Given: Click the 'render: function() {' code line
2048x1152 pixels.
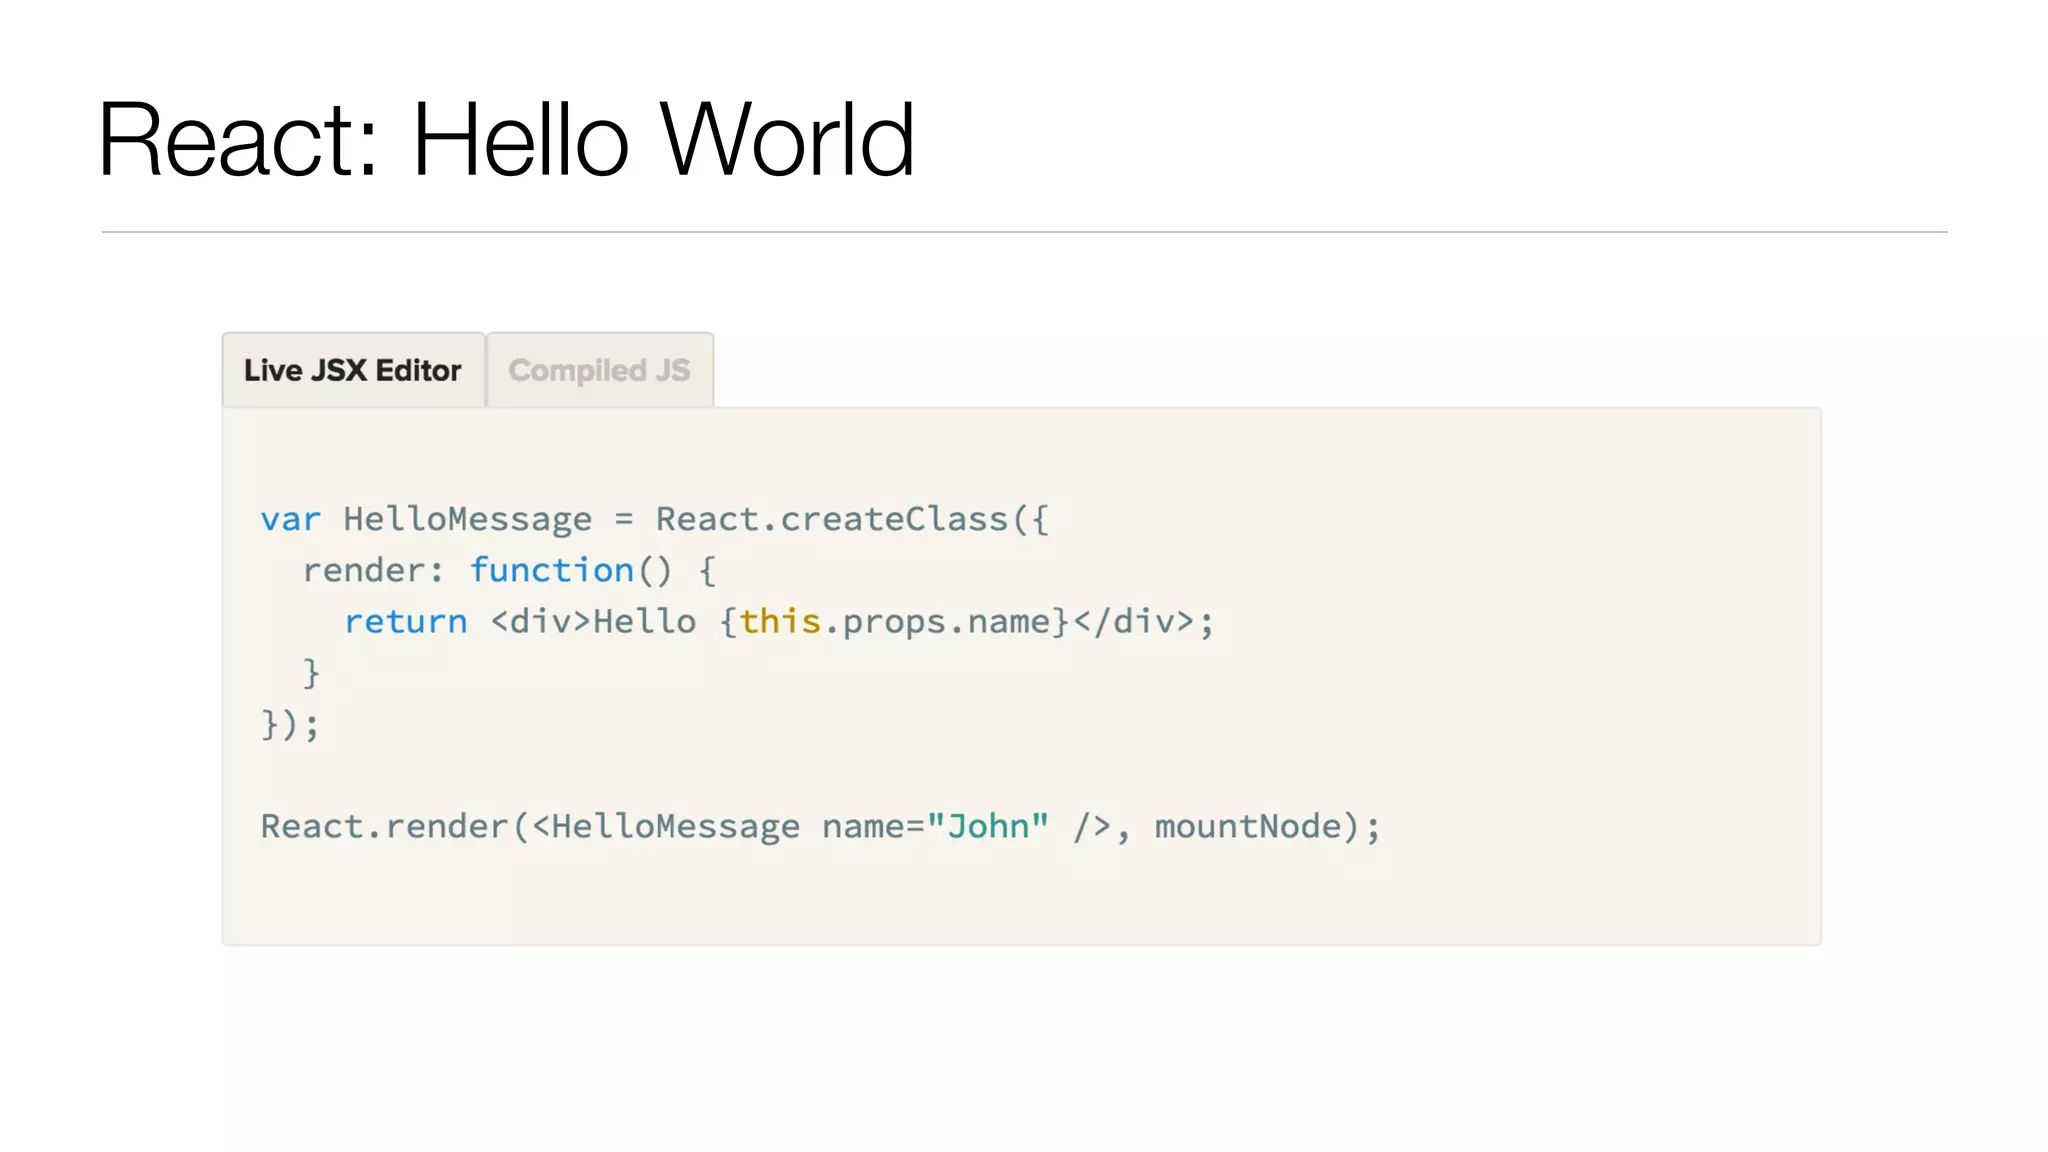Looking at the screenshot, I should coord(510,570).
